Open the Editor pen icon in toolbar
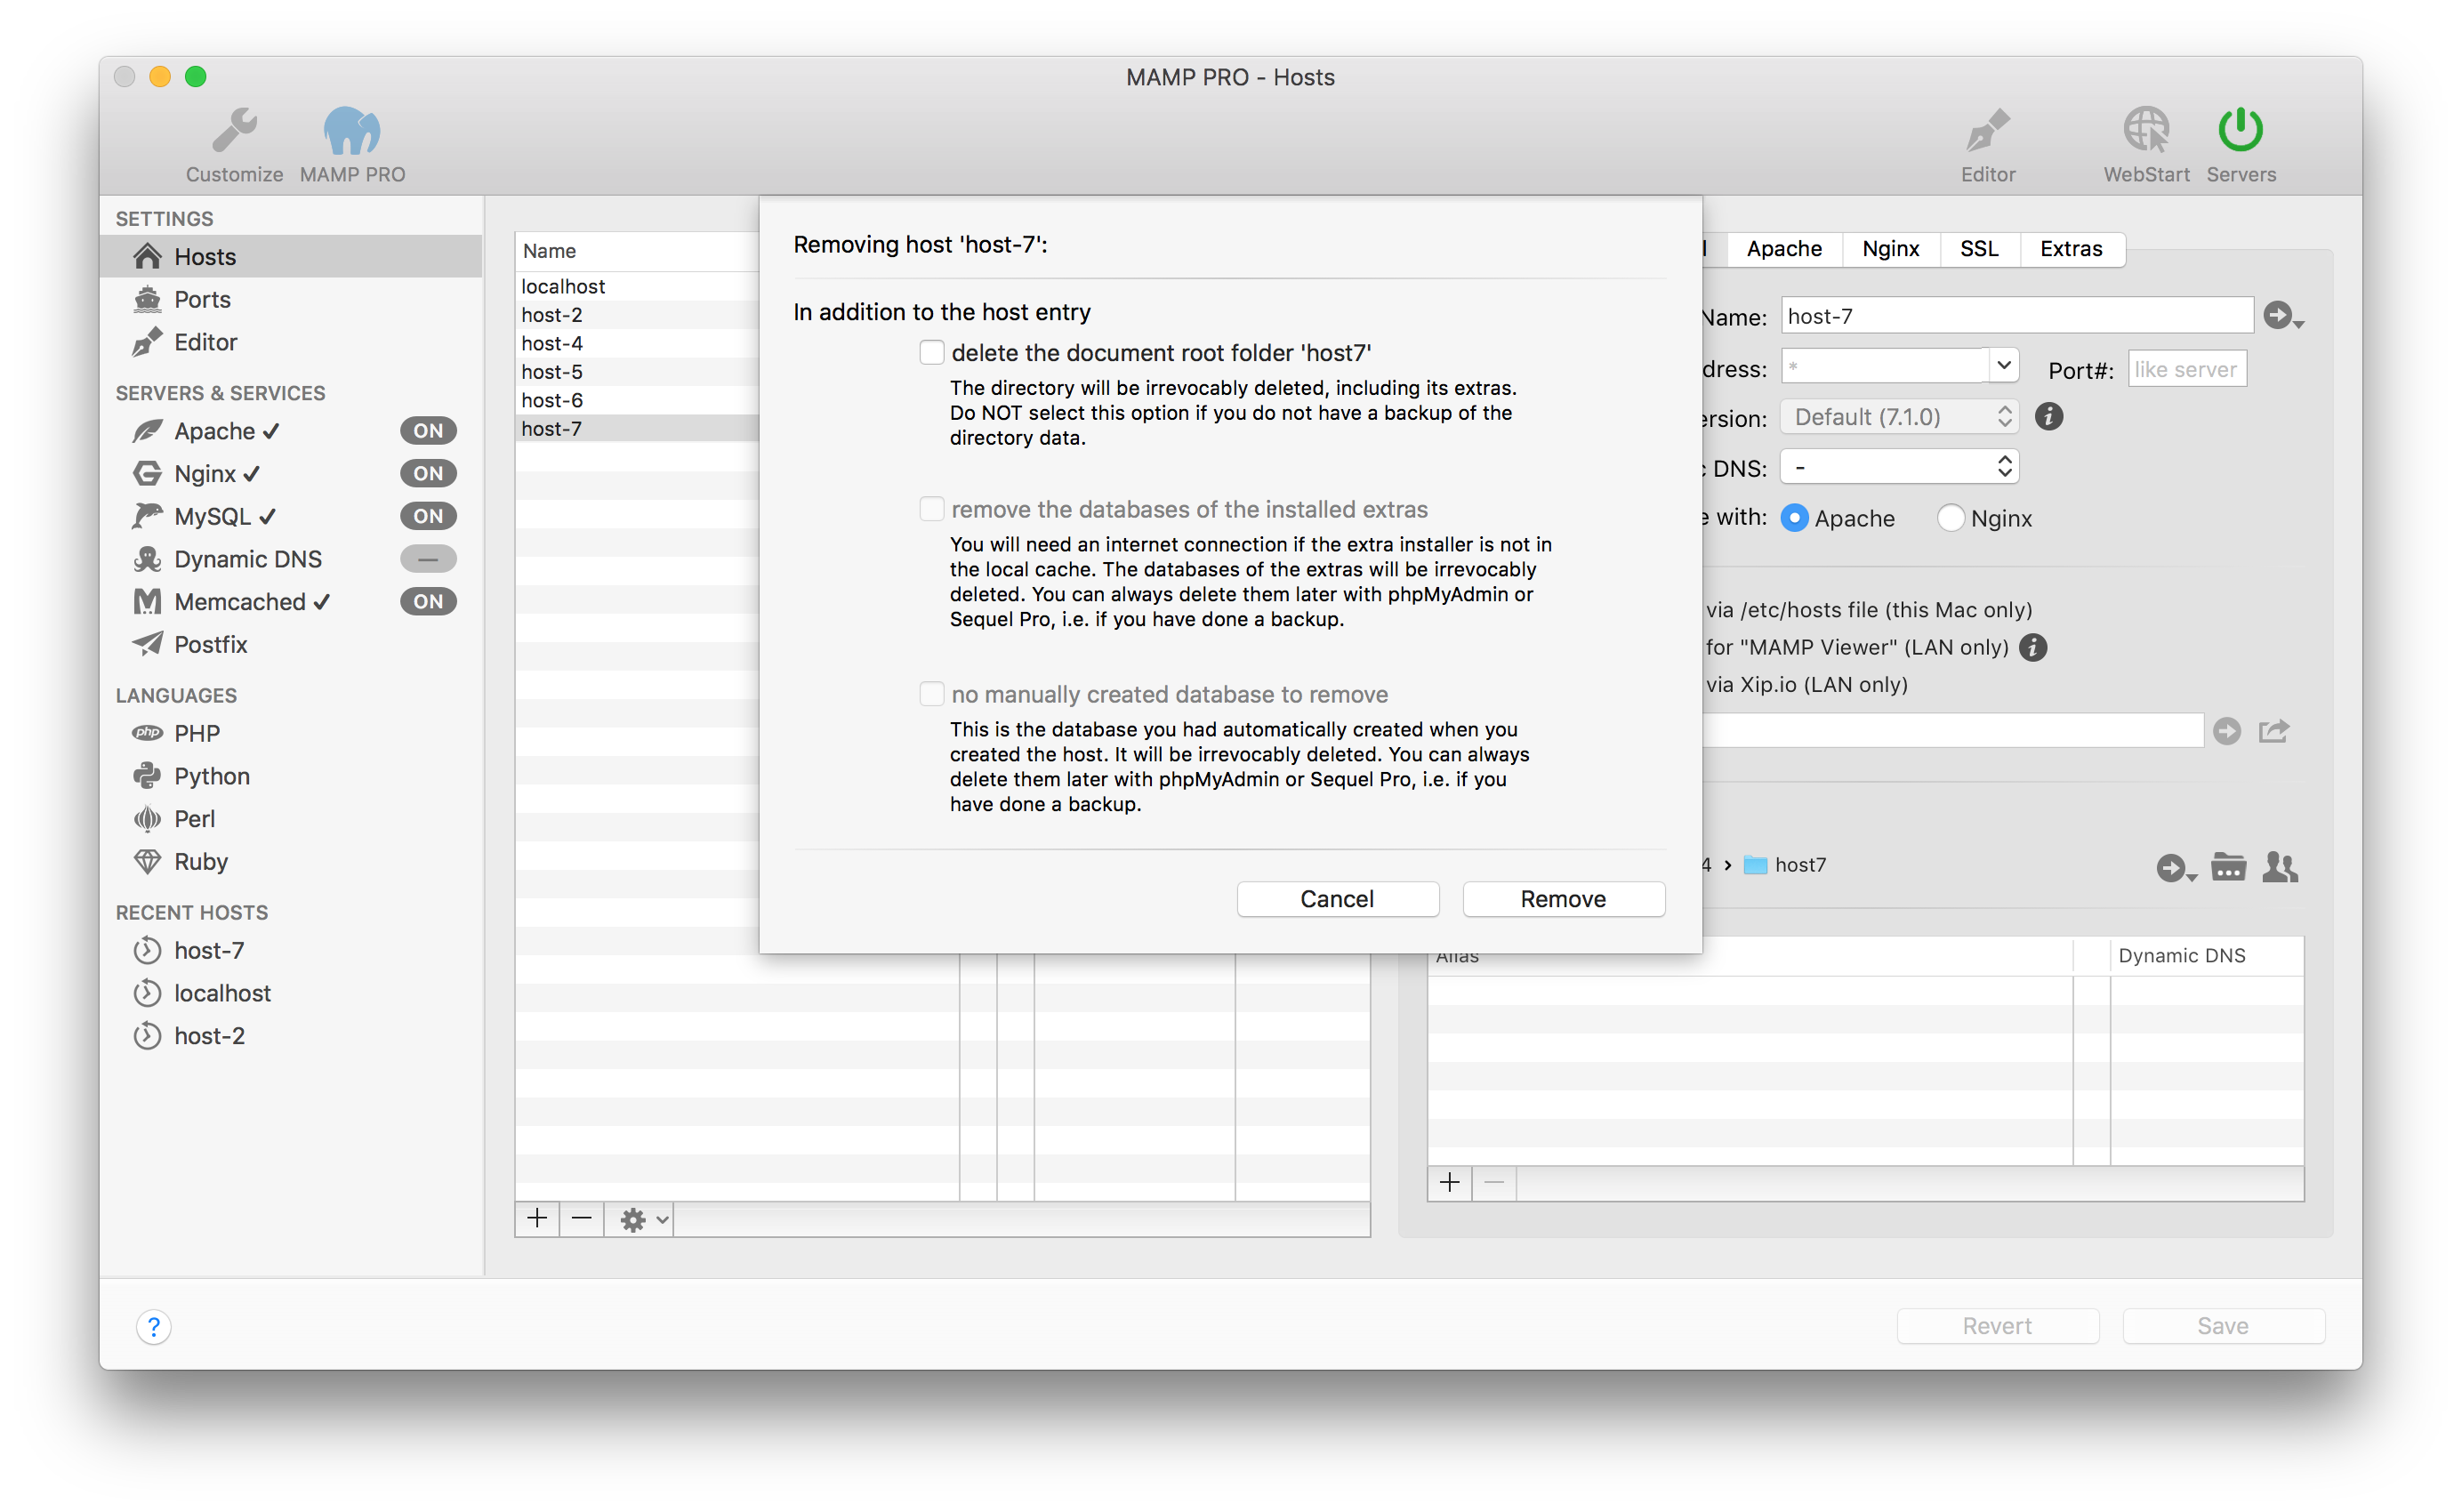2462x1512 pixels. pos(1987,131)
